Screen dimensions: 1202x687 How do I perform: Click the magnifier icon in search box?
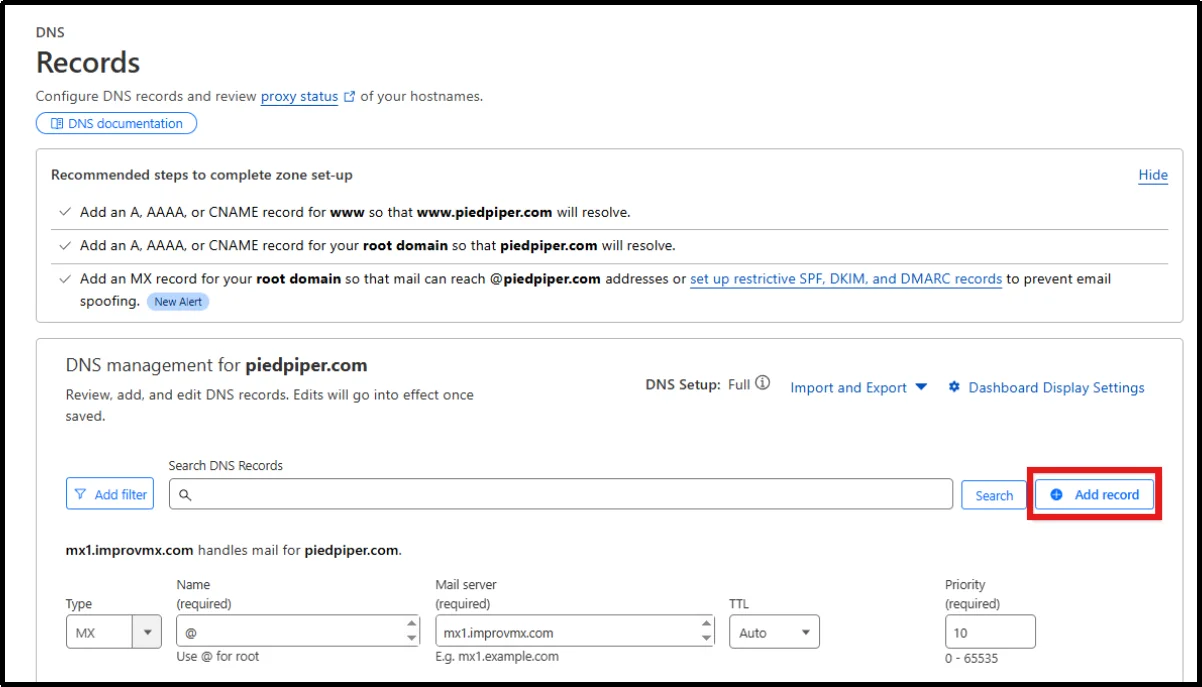pyautogui.click(x=185, y=495)
